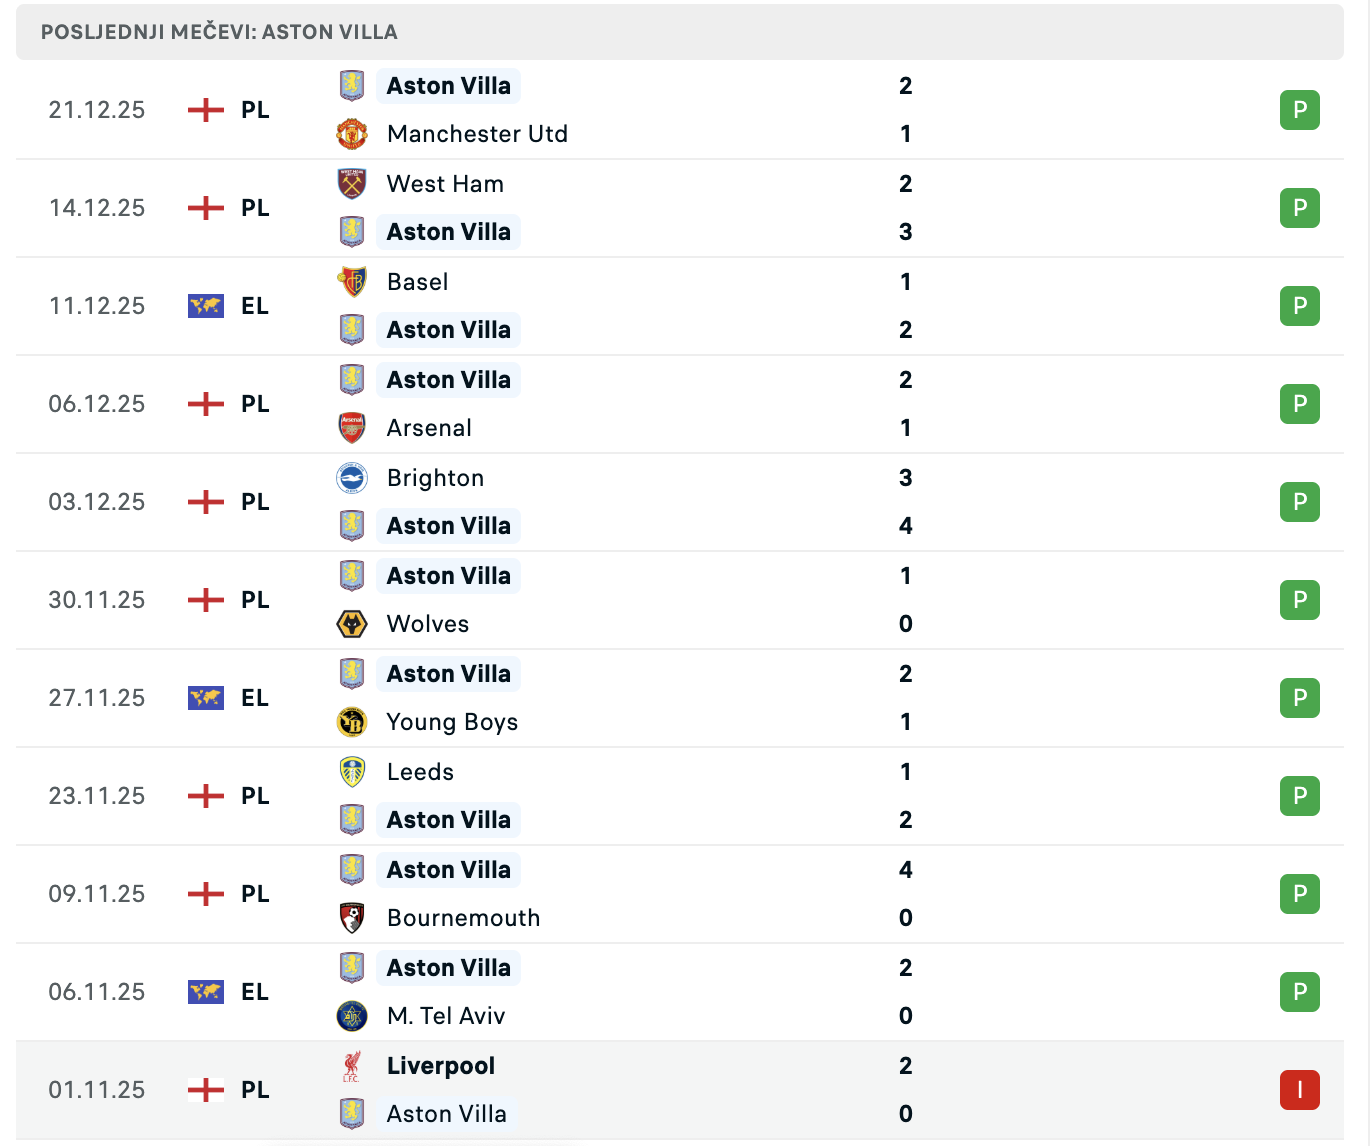
Task: Click the Arsenal club crest
Action: click(352, 428)
